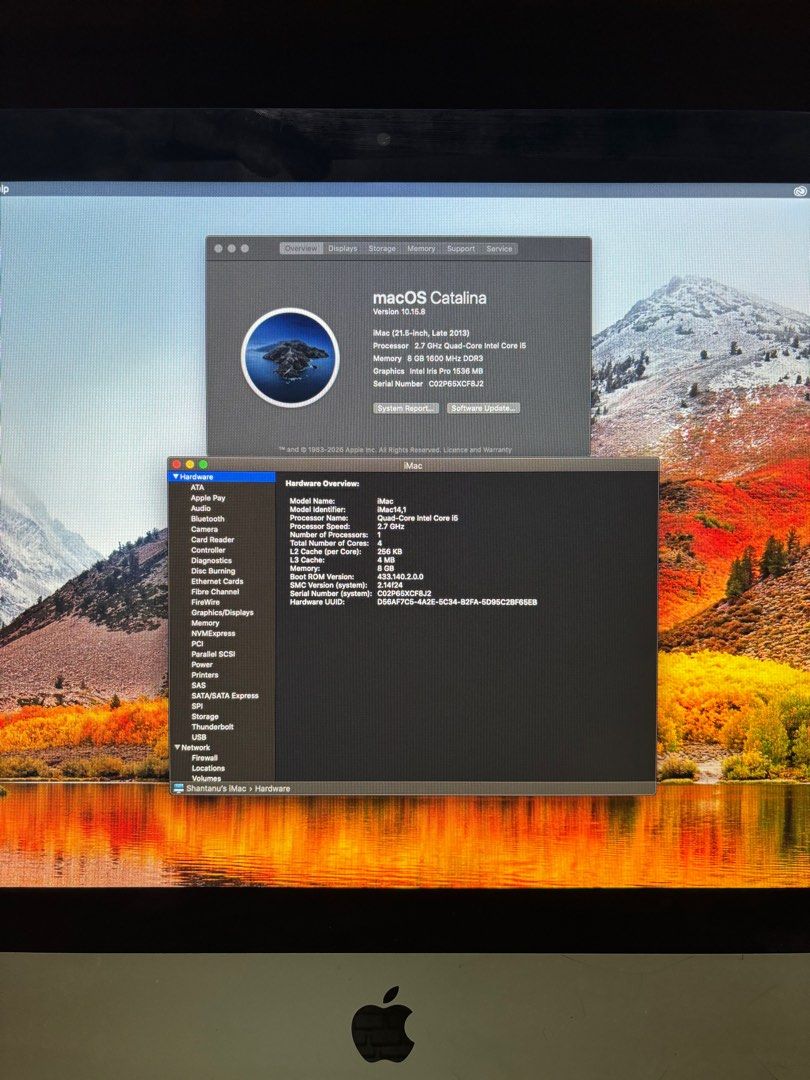Open the Service tab
The height and width of the screenshot is (1080, 810).
tap(499, 249)
